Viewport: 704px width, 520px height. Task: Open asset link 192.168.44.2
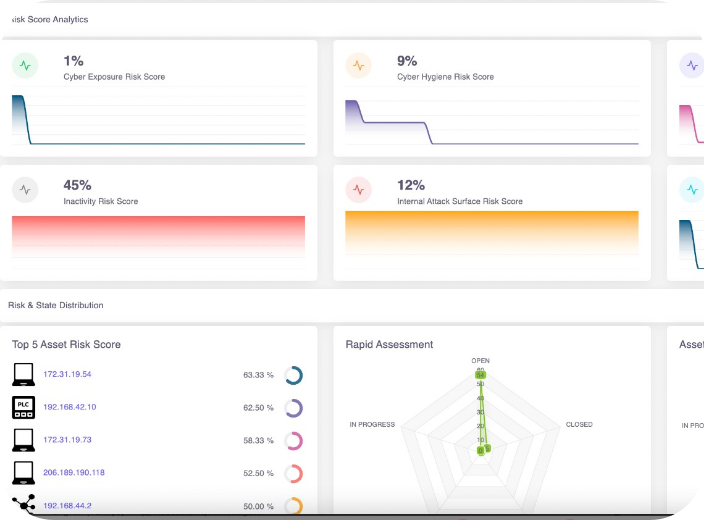point(67,506)
